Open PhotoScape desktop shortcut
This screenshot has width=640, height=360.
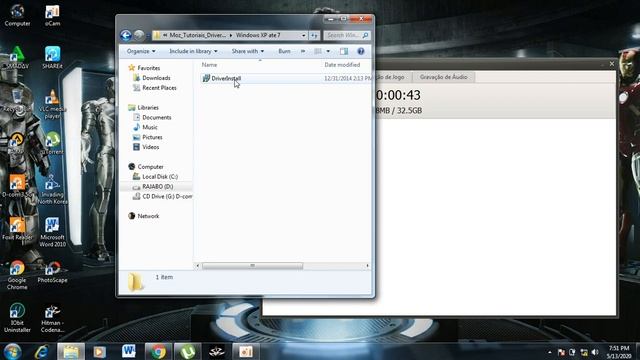coord(52,272)
